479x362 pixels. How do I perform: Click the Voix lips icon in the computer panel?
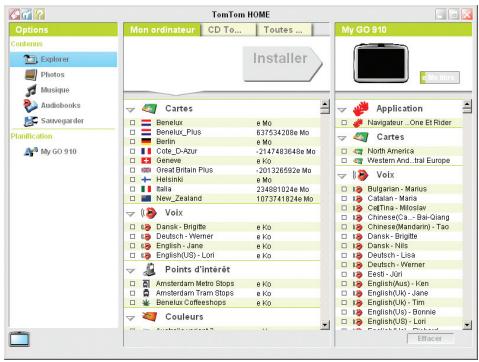click(148, 213)
